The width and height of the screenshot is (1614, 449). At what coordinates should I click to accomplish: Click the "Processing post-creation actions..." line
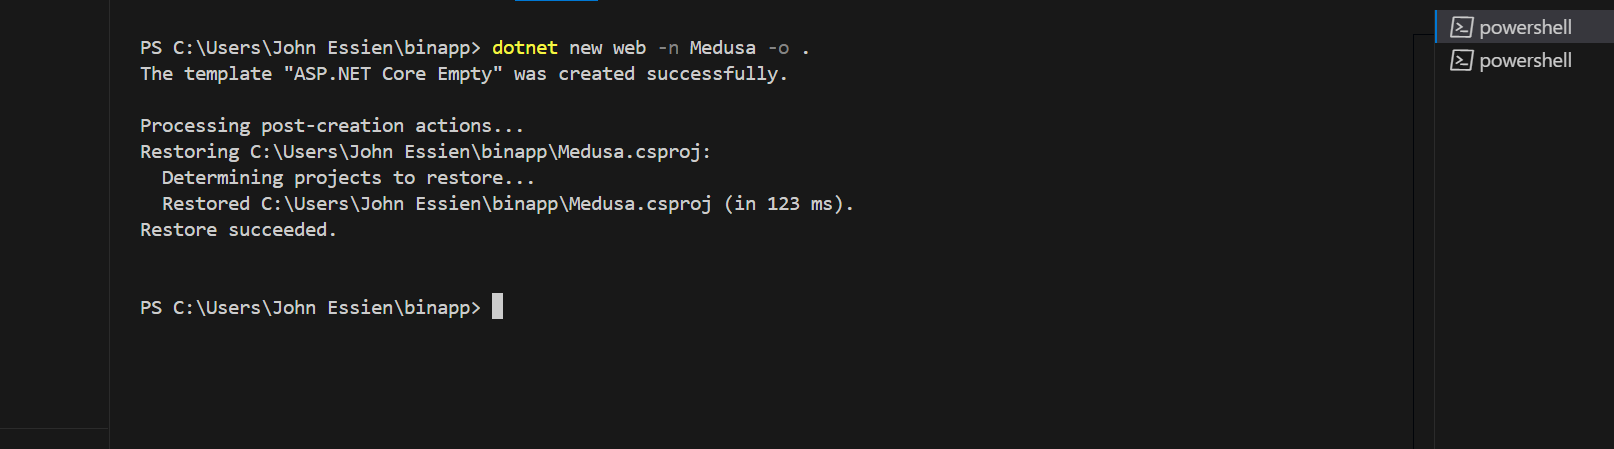332,126
